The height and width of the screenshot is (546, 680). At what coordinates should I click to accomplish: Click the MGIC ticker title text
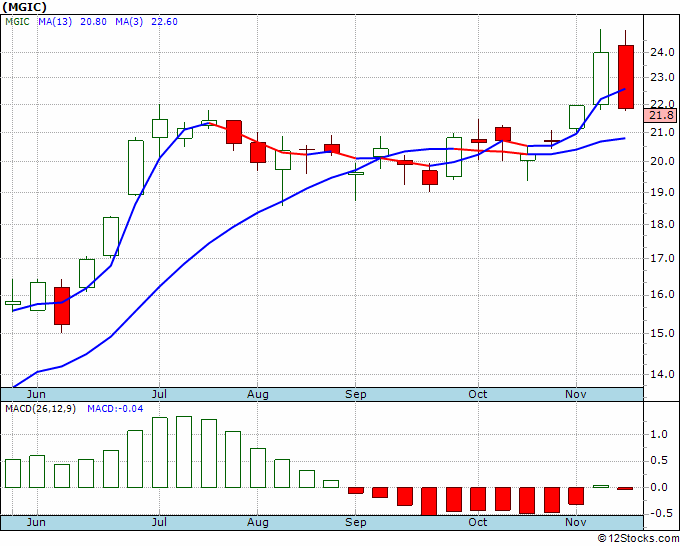(x=24, y=7)
